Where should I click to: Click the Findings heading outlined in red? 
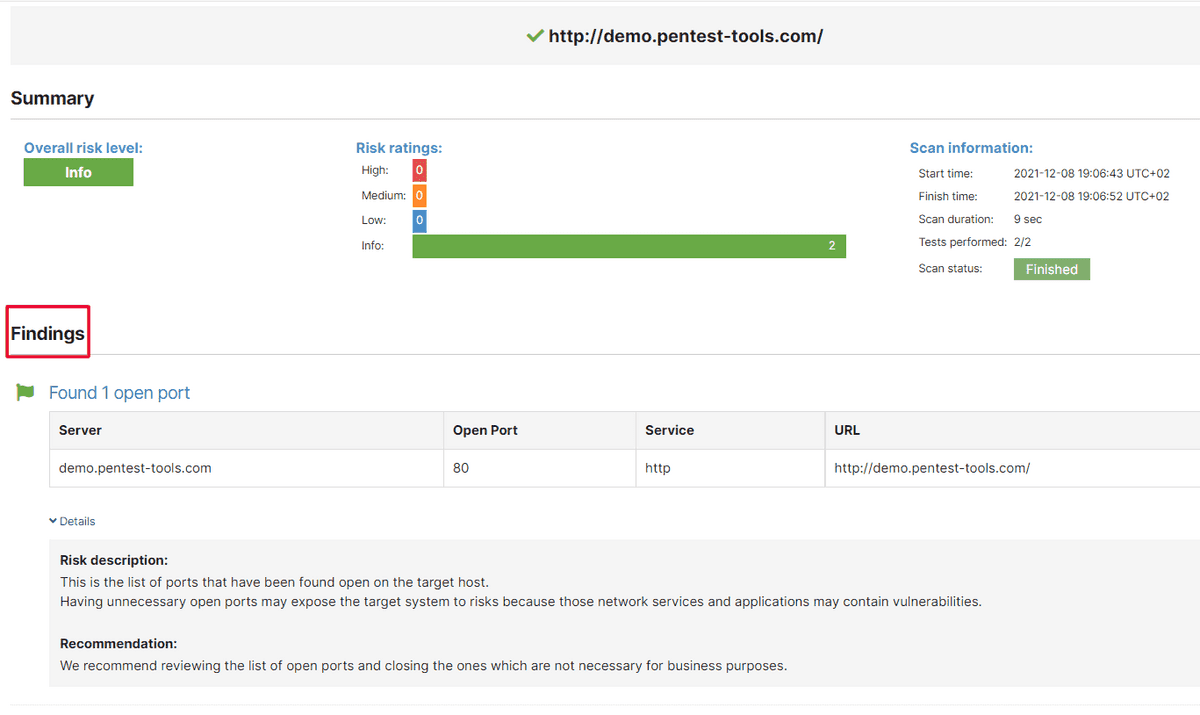click(x=45, y=331)
